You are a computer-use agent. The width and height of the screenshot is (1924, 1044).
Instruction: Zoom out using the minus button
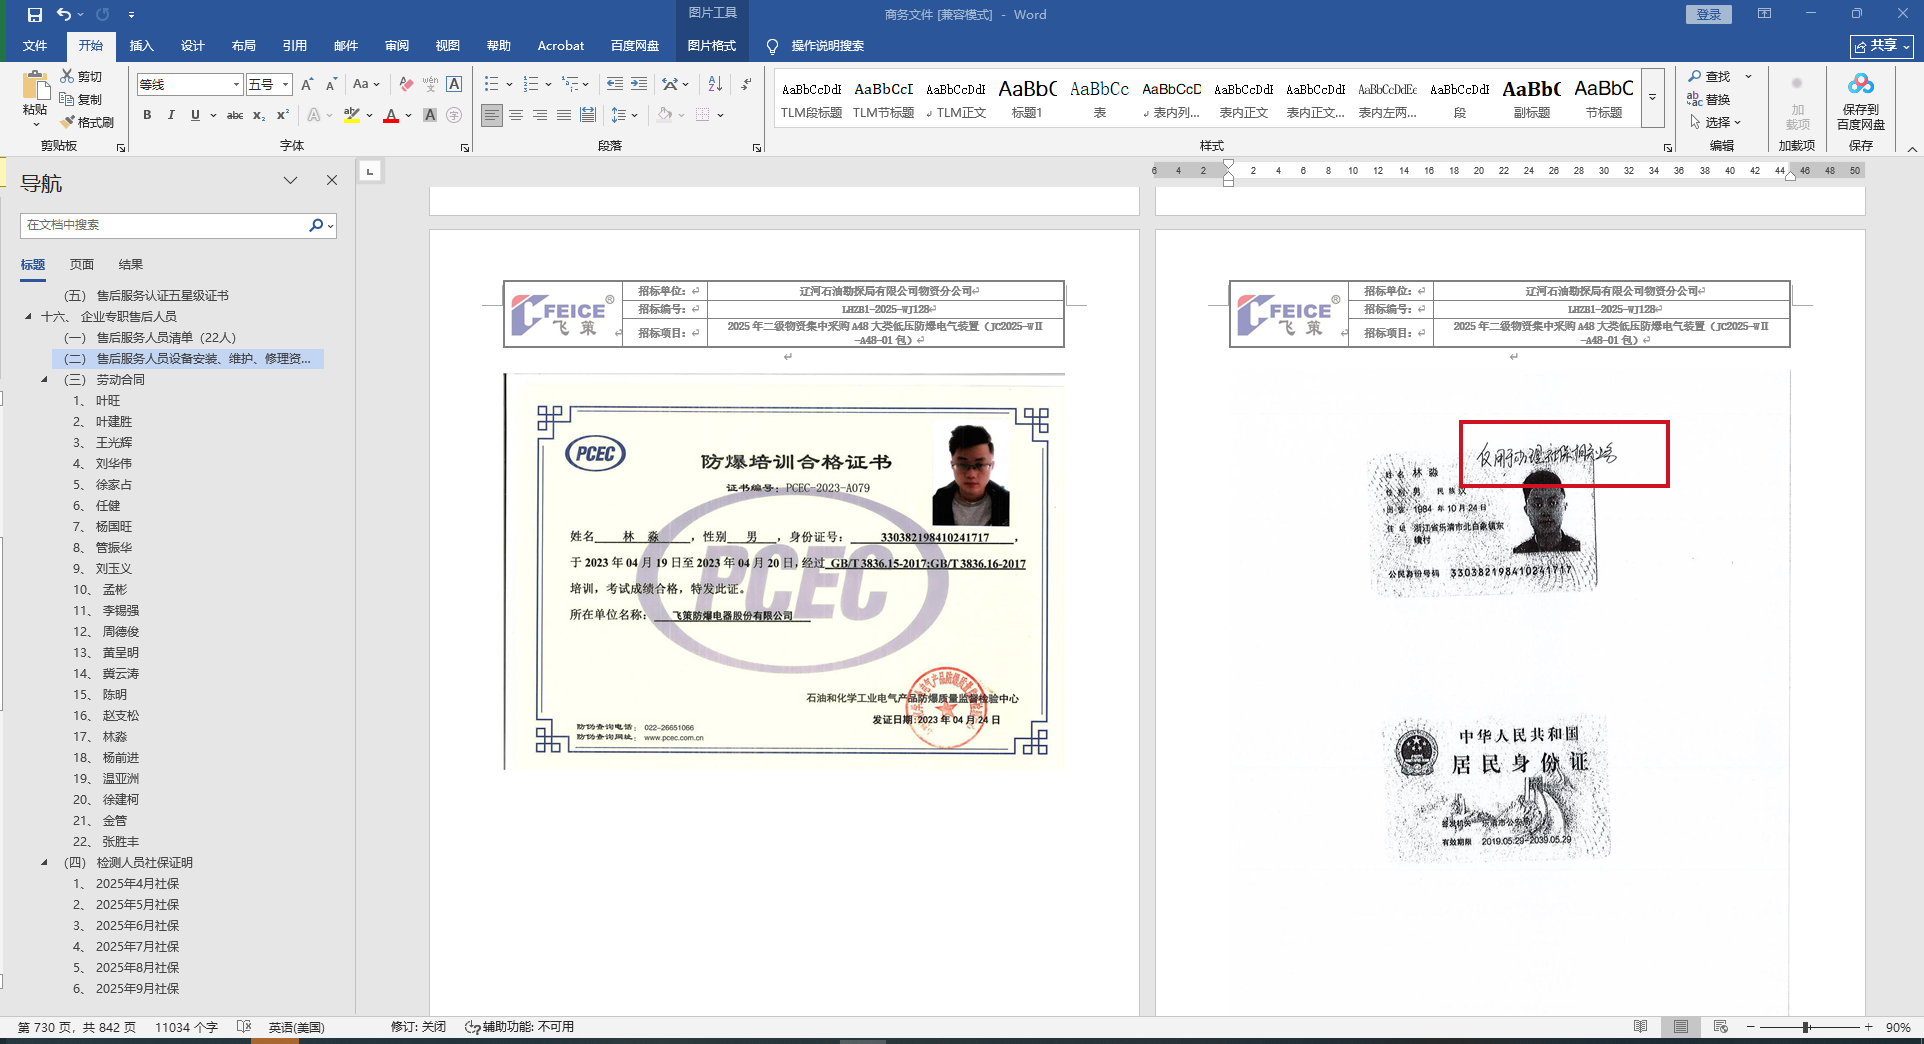(x=1751, y=1027)
